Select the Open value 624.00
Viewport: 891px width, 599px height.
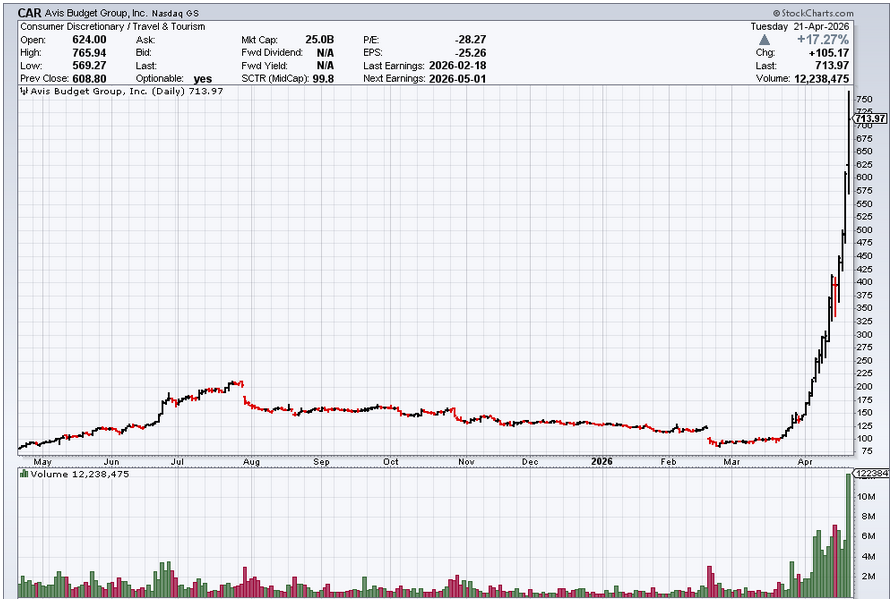89,40
